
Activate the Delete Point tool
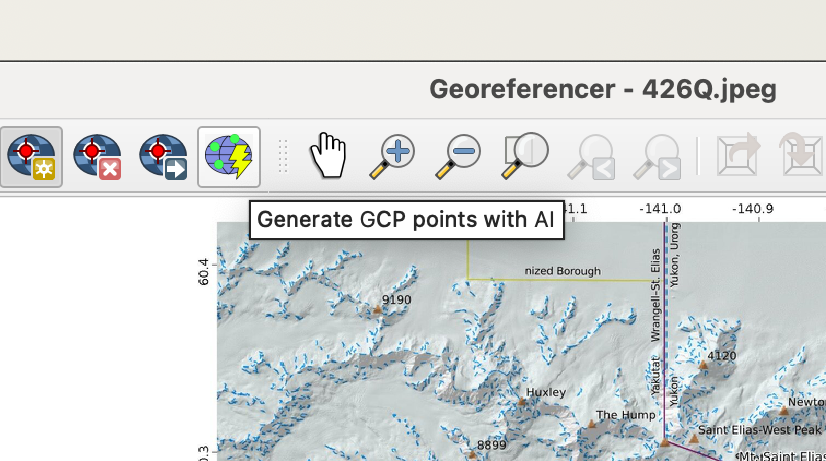coord(97,157)
